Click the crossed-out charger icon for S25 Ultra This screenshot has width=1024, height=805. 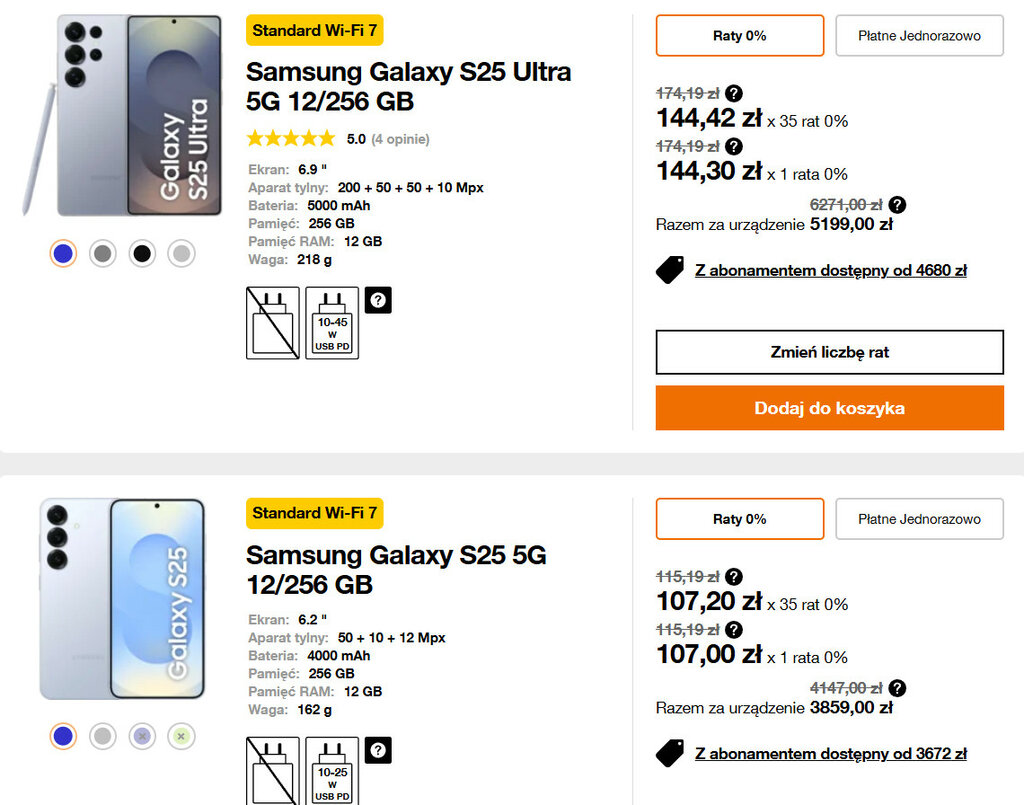(272, 322)
